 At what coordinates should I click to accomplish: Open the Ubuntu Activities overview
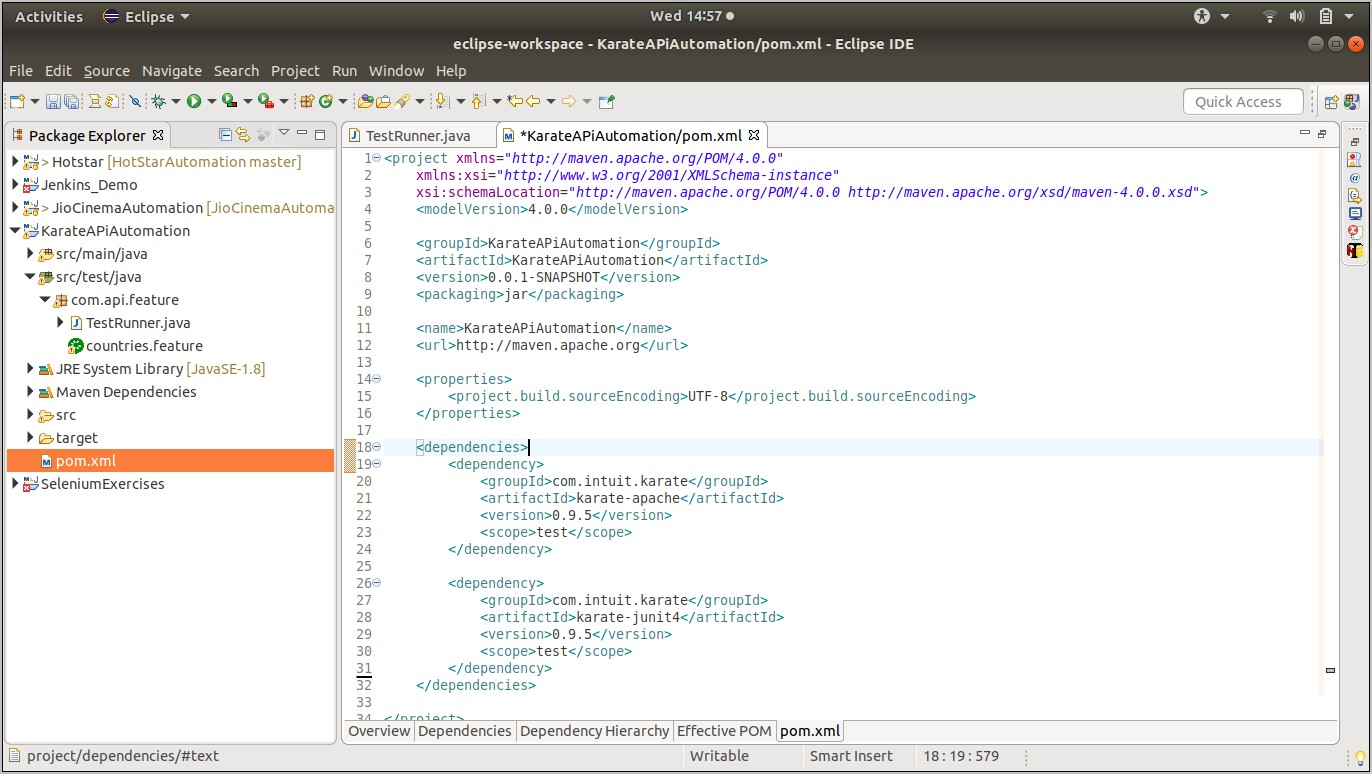tap(49, 16)
